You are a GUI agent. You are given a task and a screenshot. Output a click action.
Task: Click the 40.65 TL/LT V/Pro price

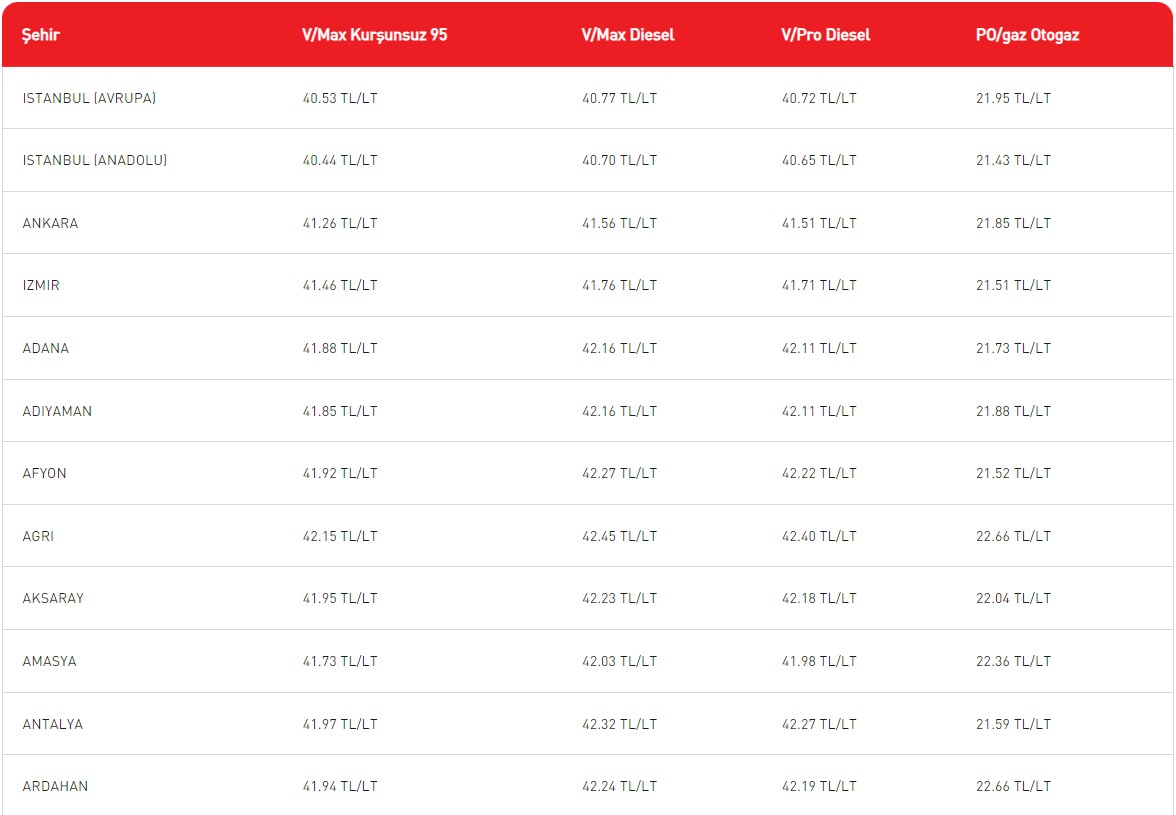[x=819, y=160]
